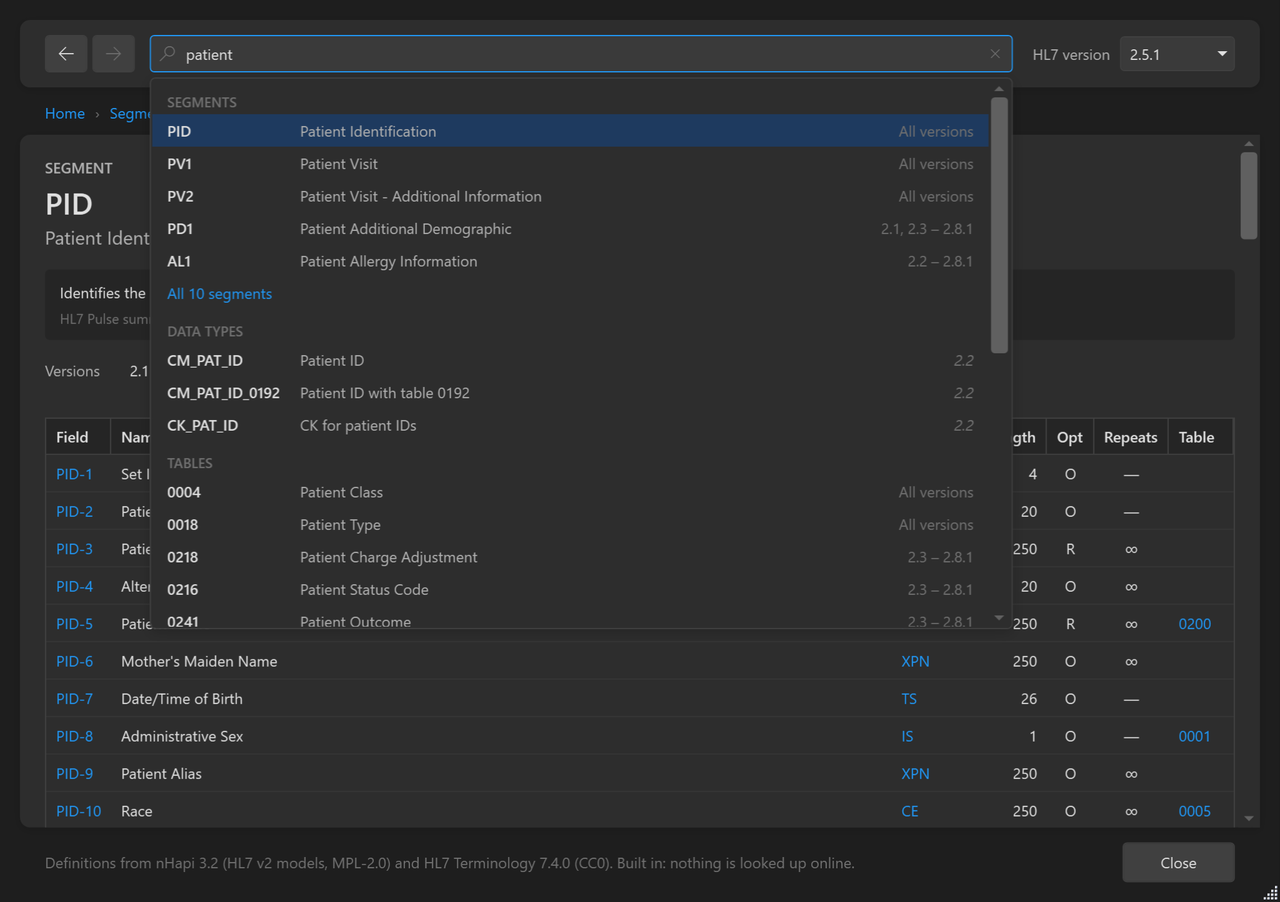Open the PID-3 field link
Viewport: 1280px width, 902px height.
coord(74,549)
